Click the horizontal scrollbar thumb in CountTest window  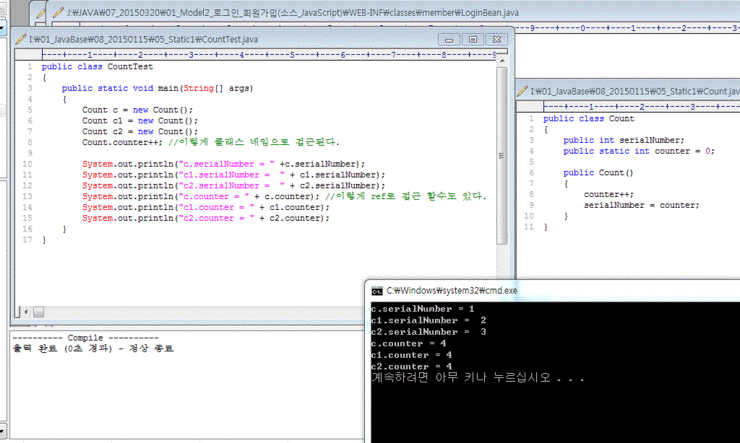37,311
